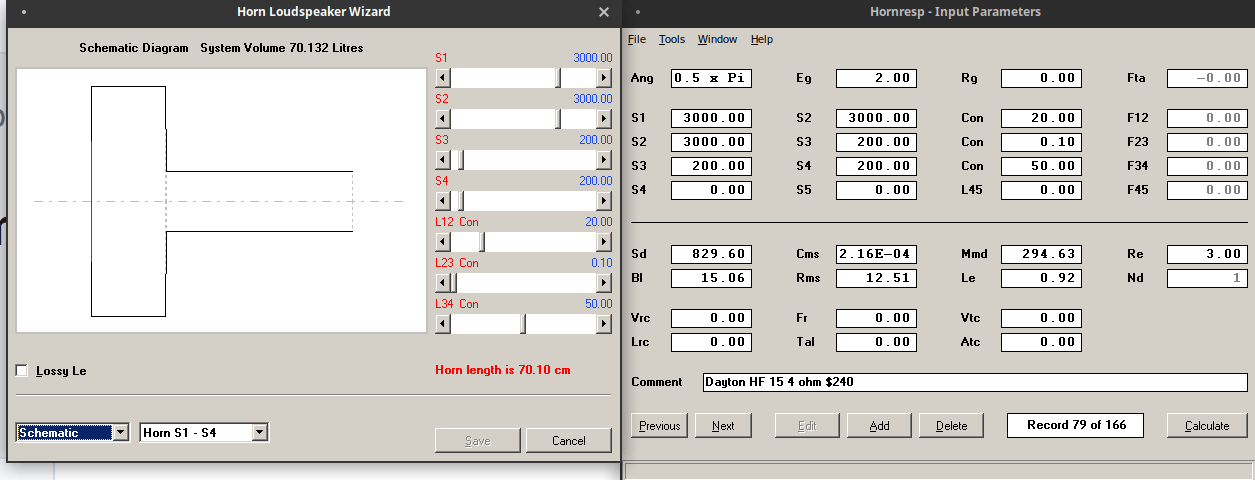
Task: Click right arrow of L23 Con slider
Action: click(x=604, y=283)
